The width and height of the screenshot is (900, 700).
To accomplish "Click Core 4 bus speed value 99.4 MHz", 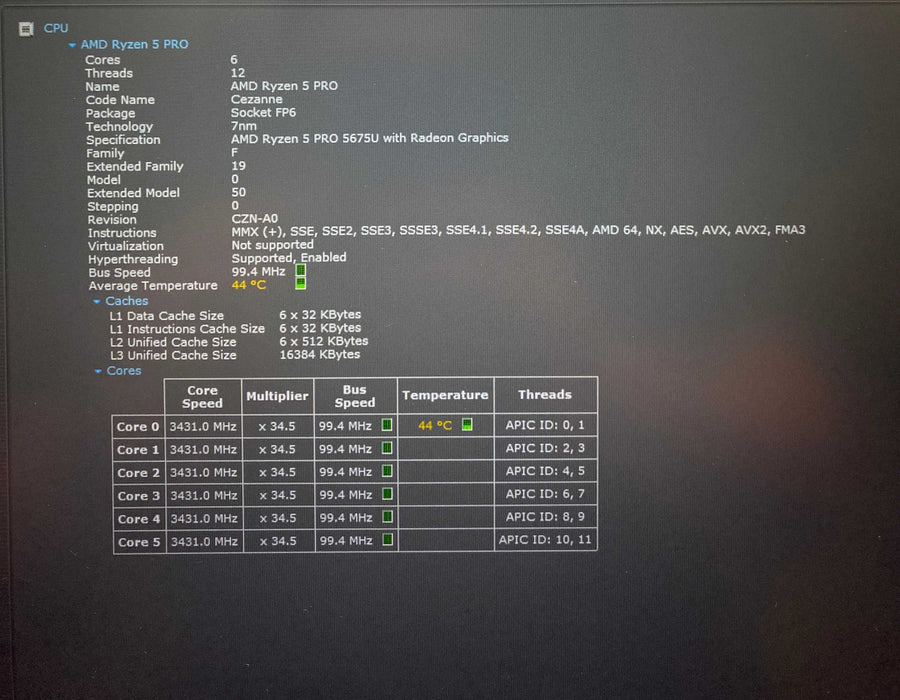I will pyautogui.click(x=346, y=518).
